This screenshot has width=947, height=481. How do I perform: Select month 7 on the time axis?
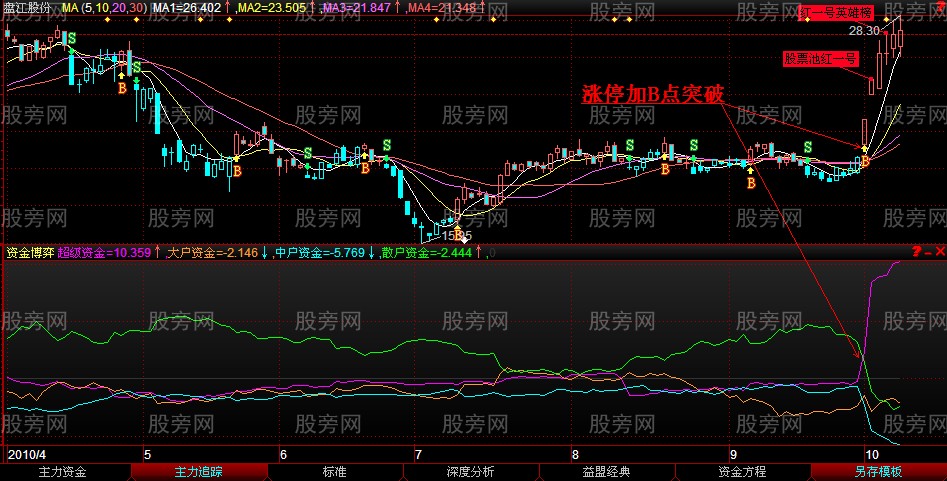coord(417,454)
